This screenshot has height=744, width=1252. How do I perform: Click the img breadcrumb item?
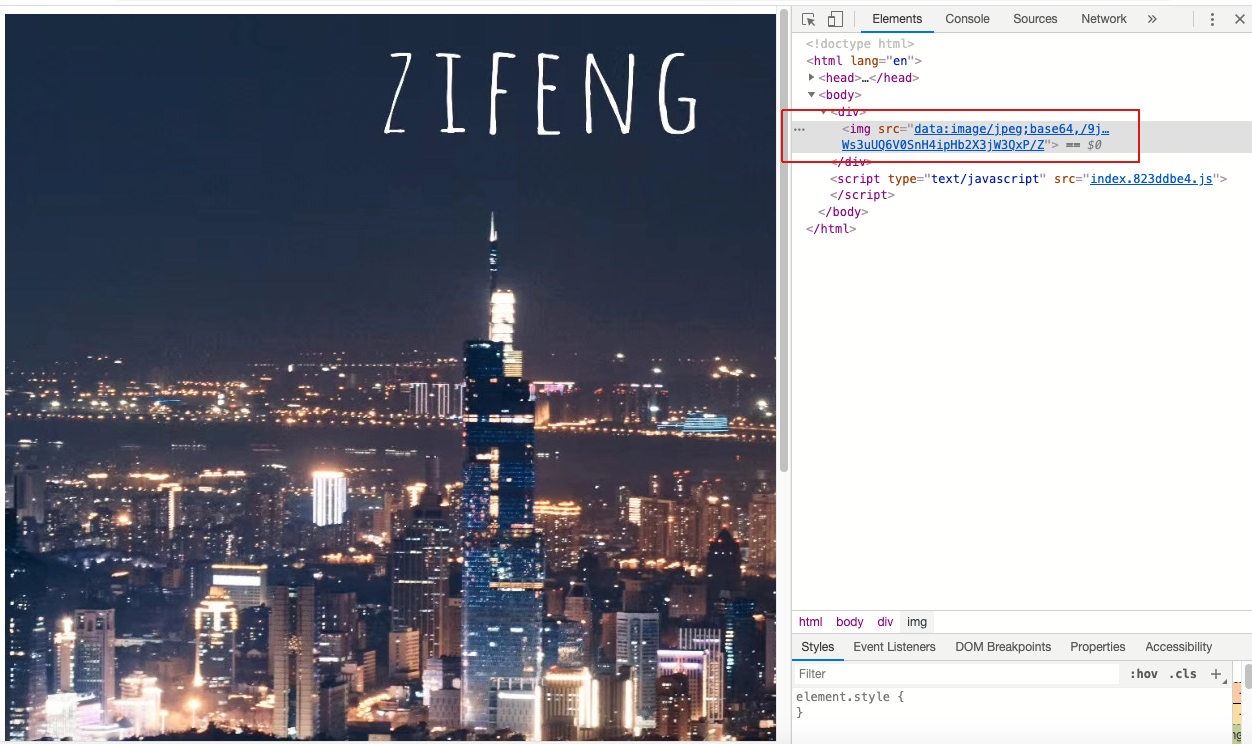click(x=917, y=622)
